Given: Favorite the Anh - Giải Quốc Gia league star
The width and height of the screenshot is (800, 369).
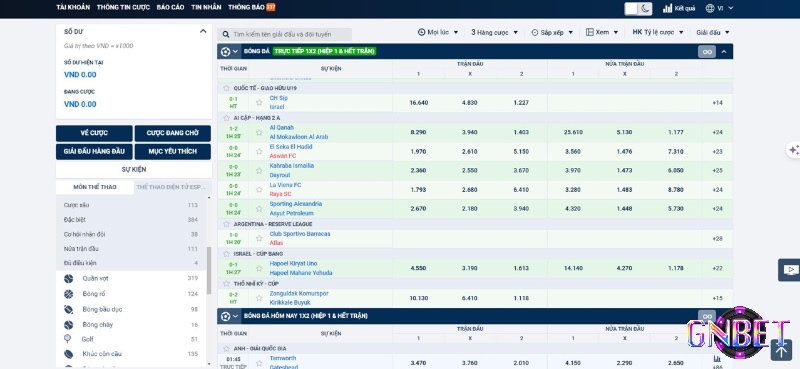Looking at the screenshot, I should coord(227,349).
